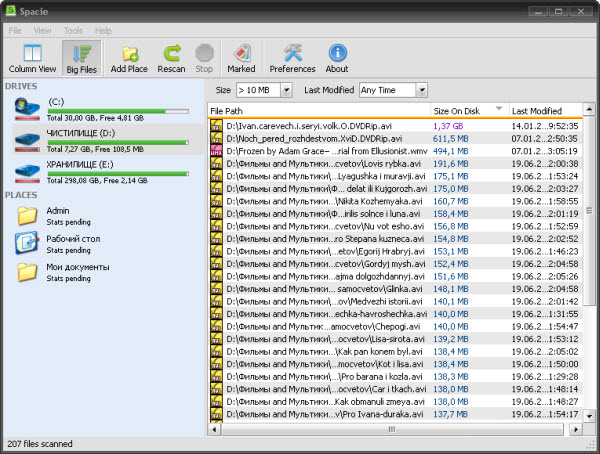Open the File menu
600x454 pixels.
pyautogui.click(x=16, y=30)
